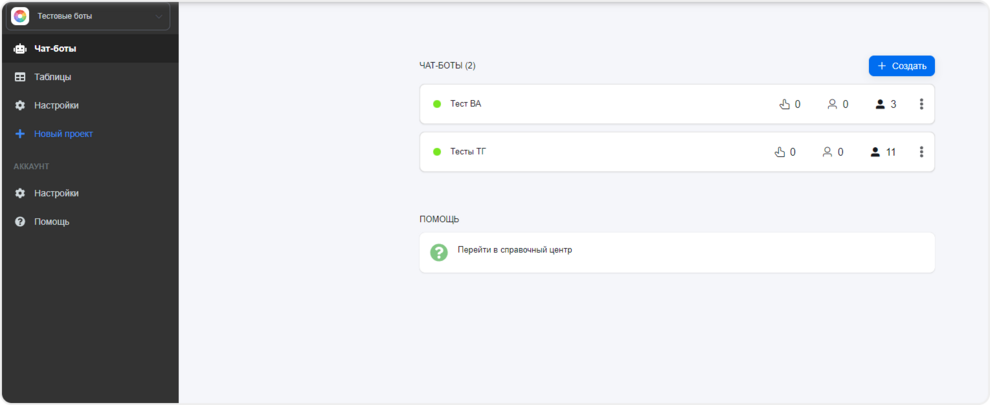Click the green status dot of Тесты ТГ
Image resolution: width=990 pixels, height=405 pixels.
[437, 152]
